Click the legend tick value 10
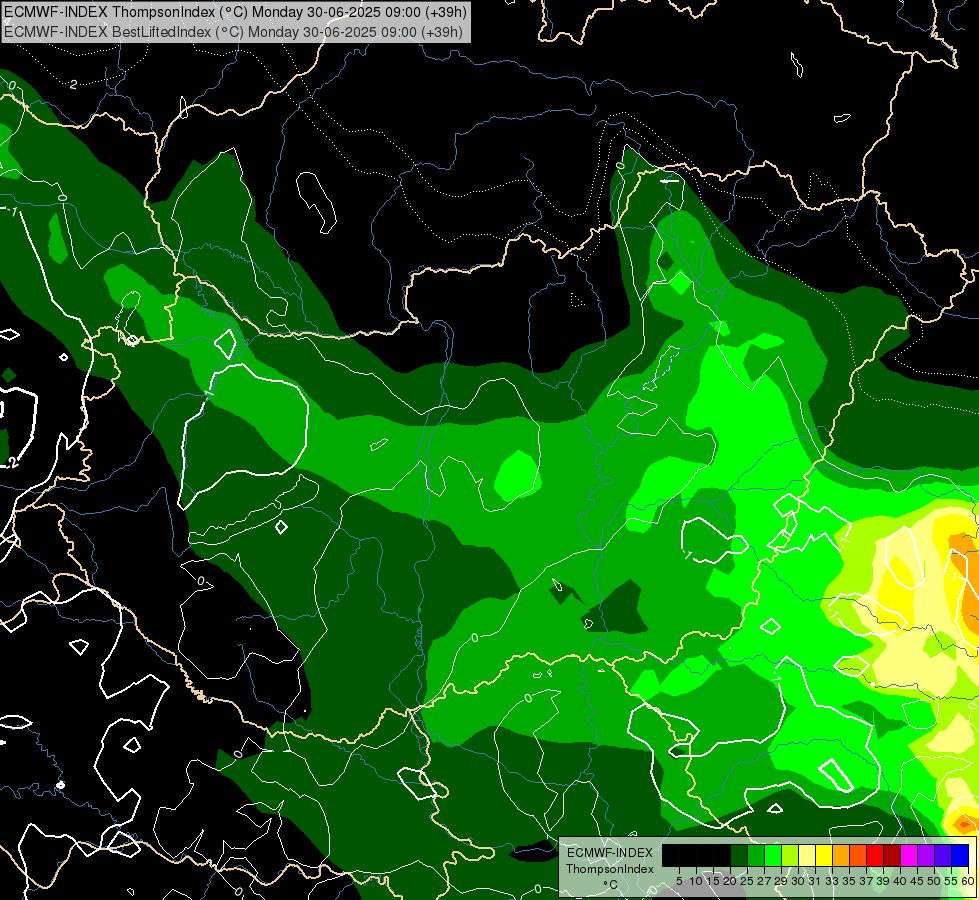 click(696, 881)
